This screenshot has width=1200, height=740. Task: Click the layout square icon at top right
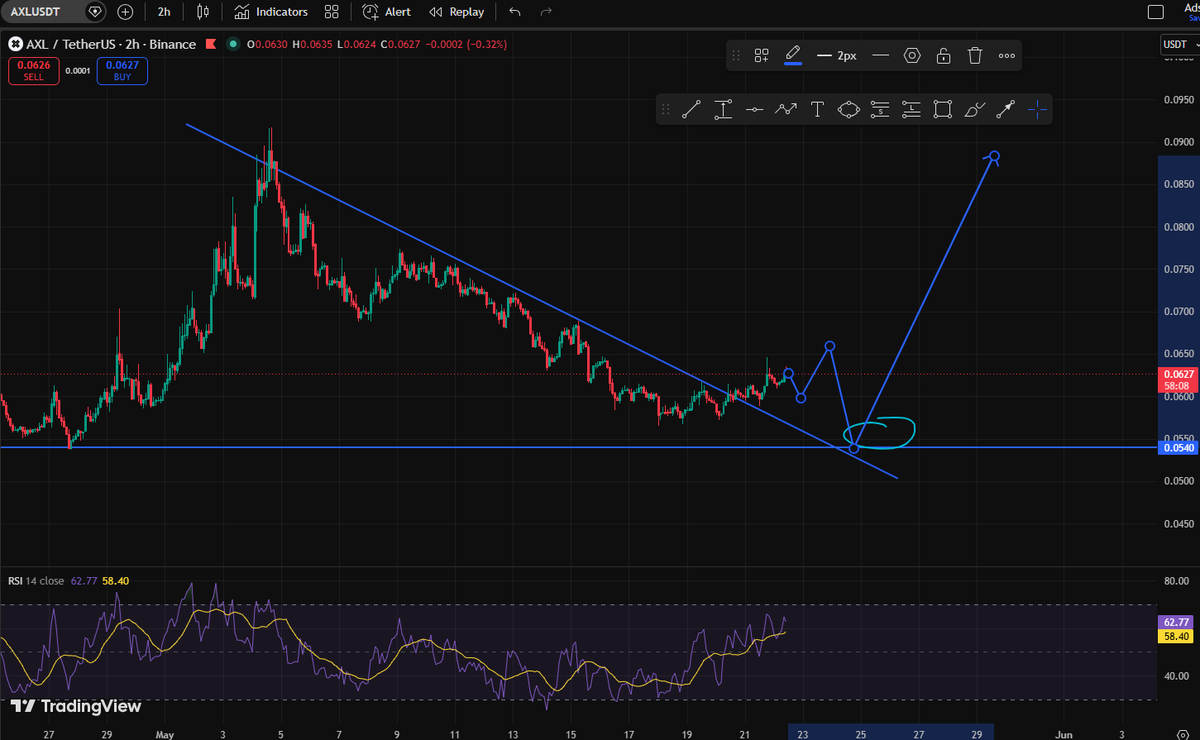tap(1156, 12)
